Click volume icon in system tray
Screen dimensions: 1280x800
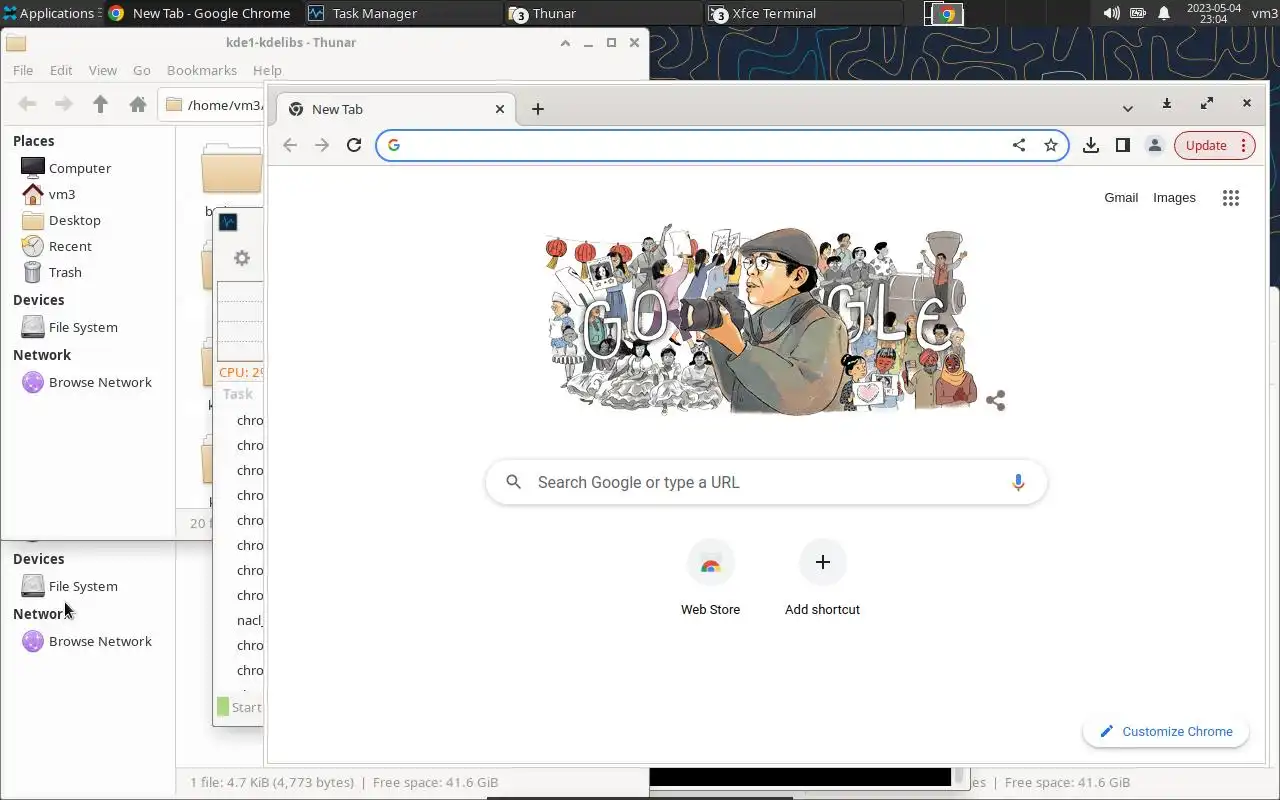point(1111,13)
